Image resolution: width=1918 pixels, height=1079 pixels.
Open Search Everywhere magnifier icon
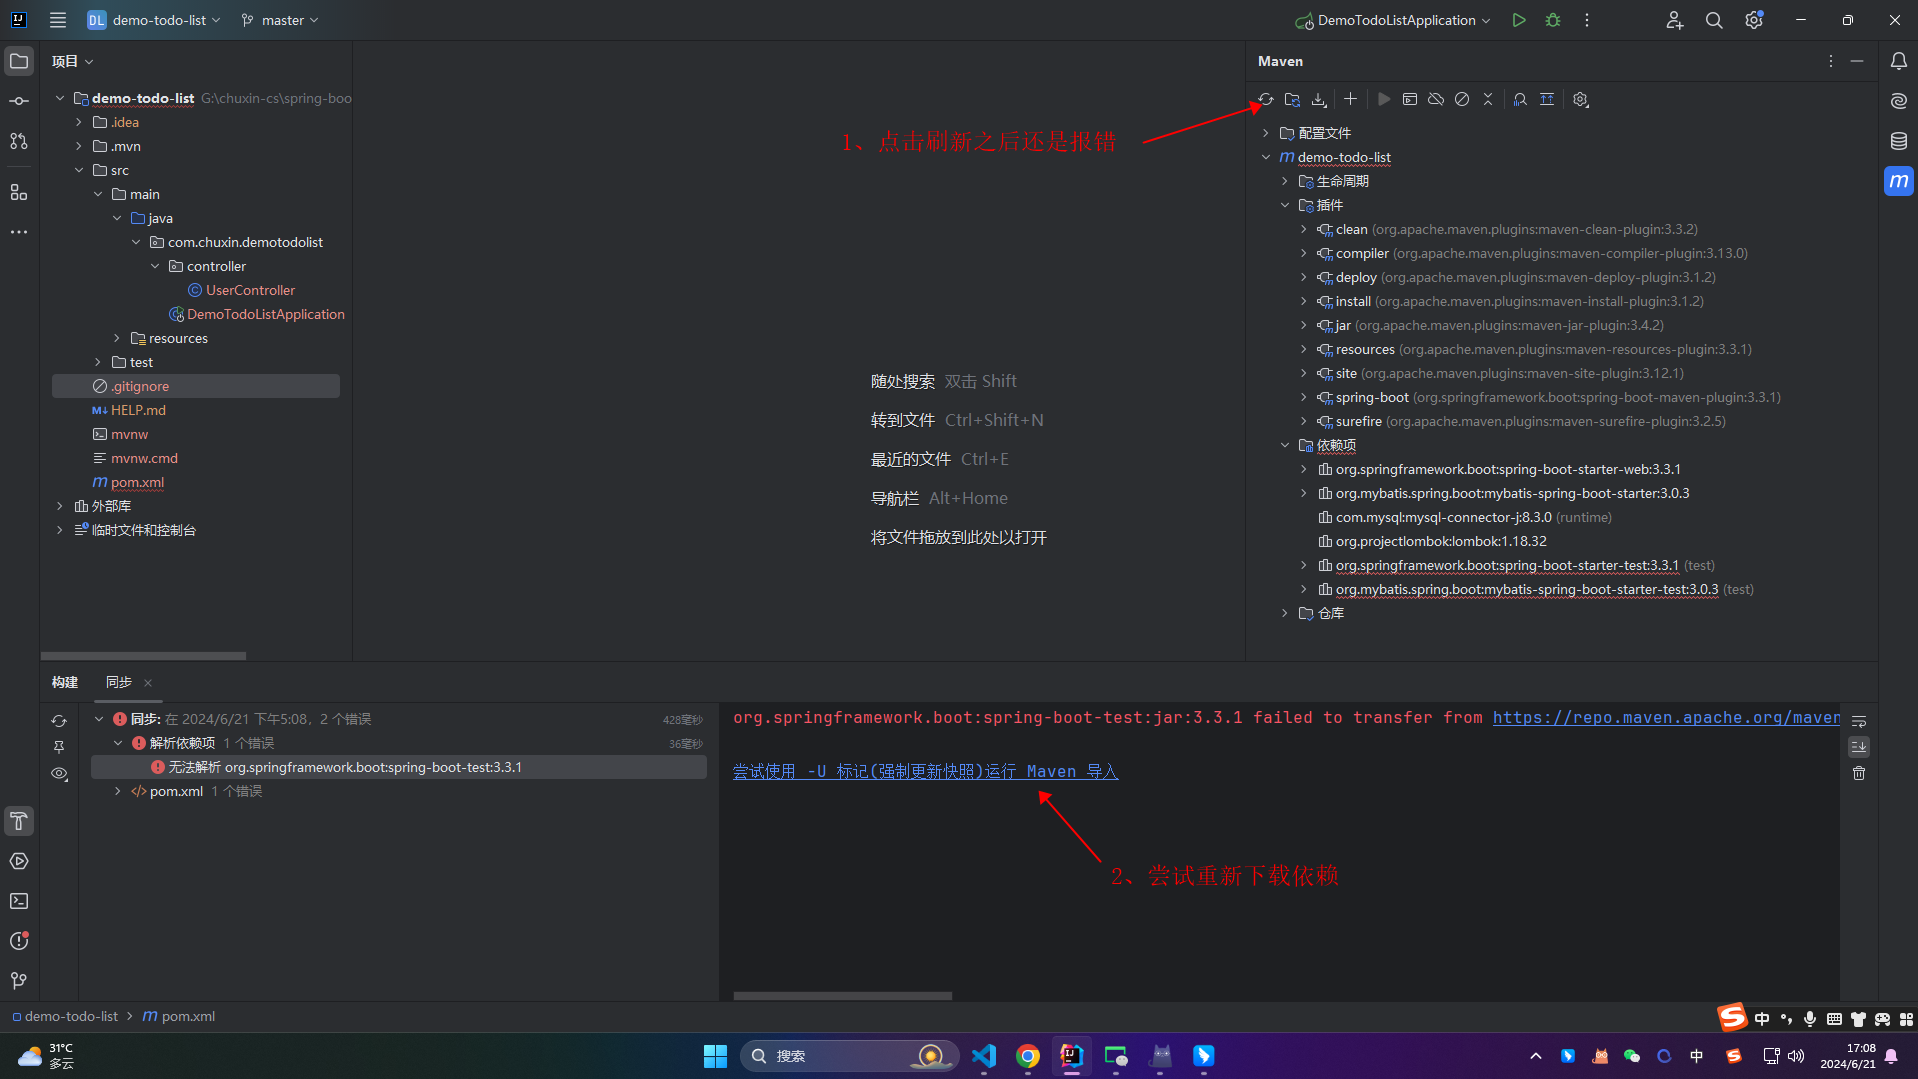(x=1714, y=20)
